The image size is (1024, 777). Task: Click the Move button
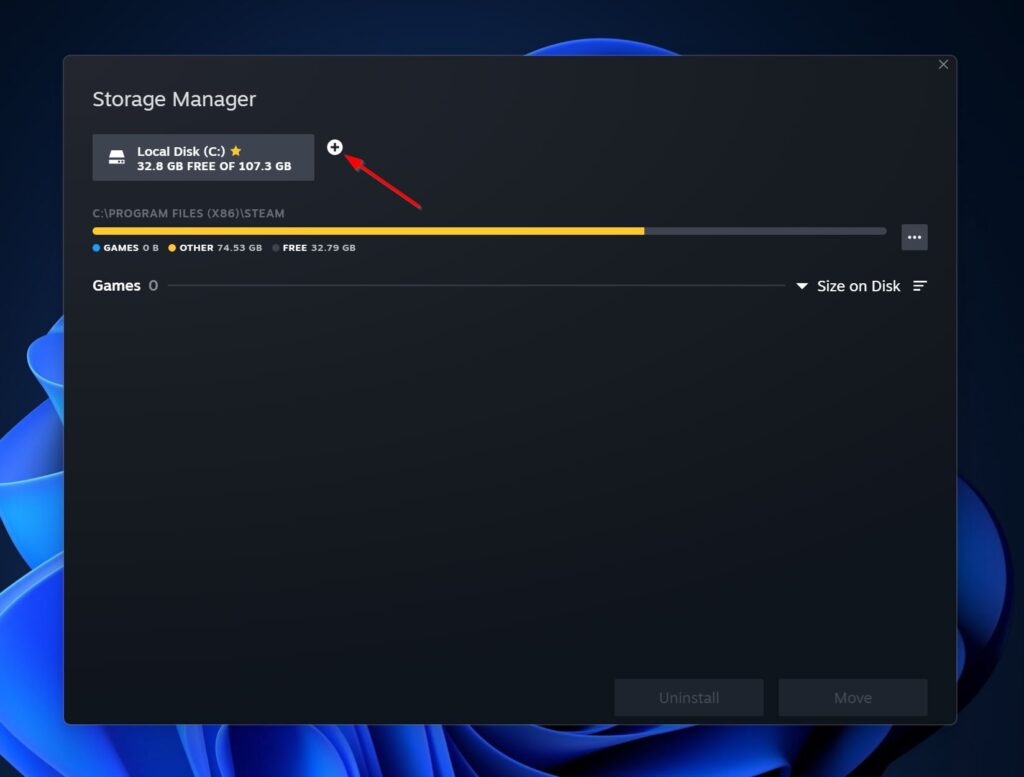pos(852,697)
